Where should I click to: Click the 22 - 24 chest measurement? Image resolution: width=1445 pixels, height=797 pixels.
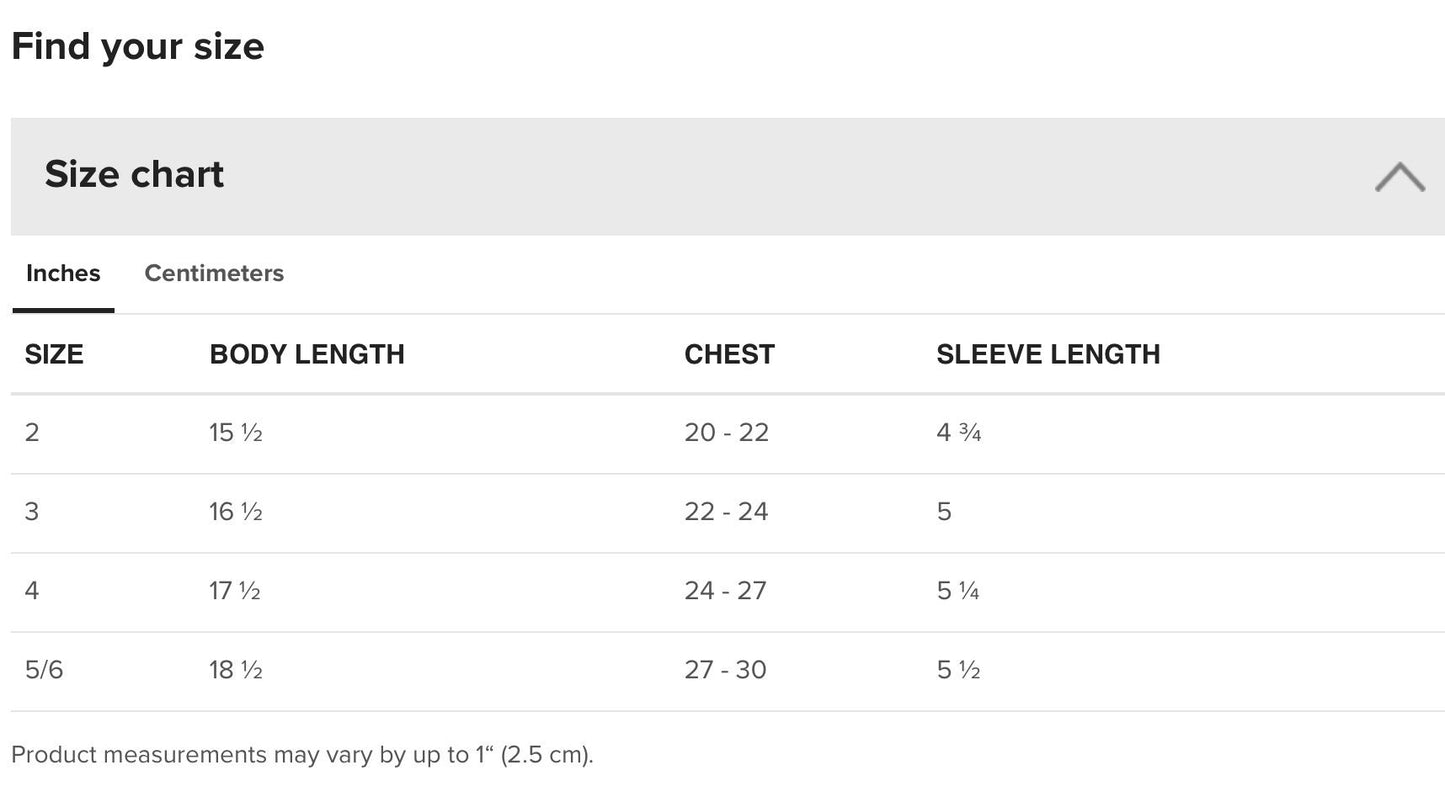[727, 512]
